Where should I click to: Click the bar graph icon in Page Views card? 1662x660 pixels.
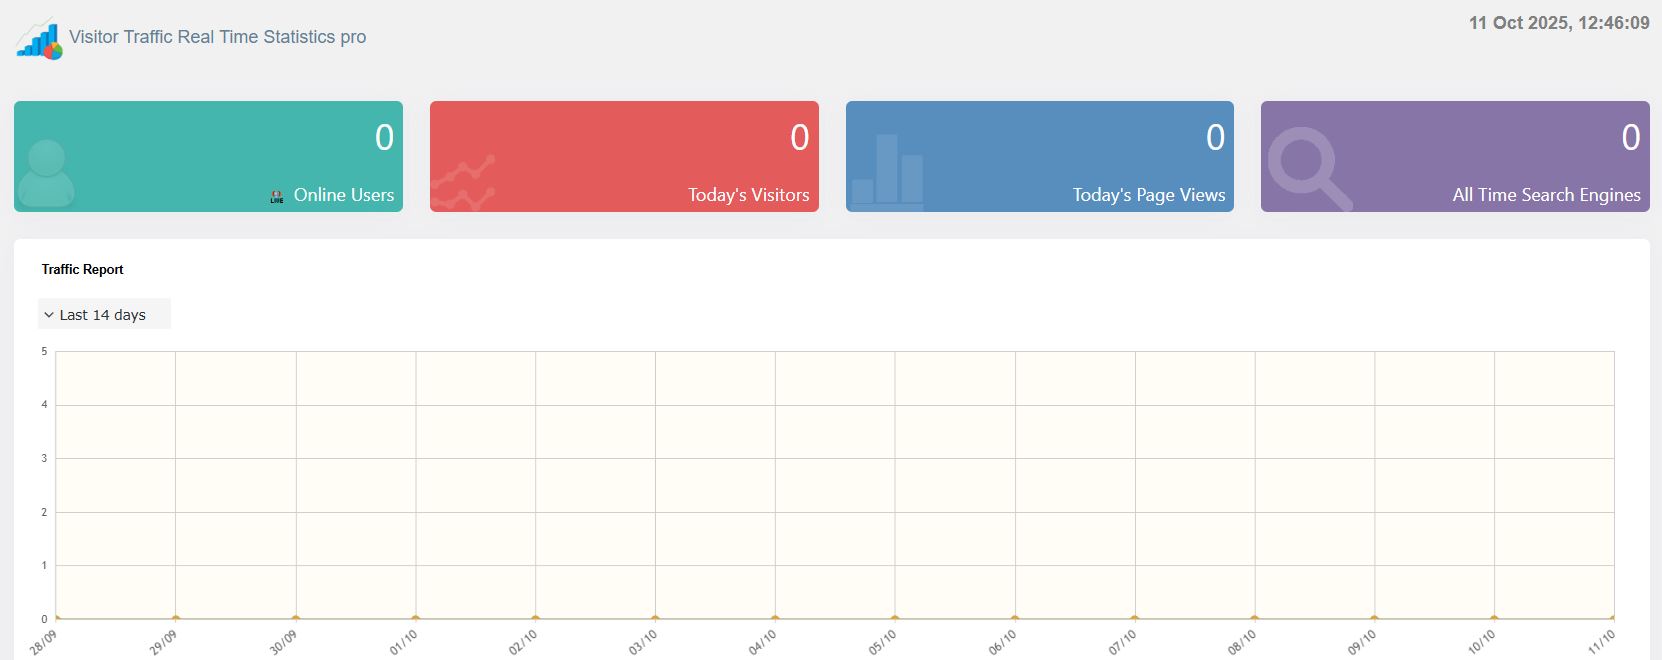point(887,170)
